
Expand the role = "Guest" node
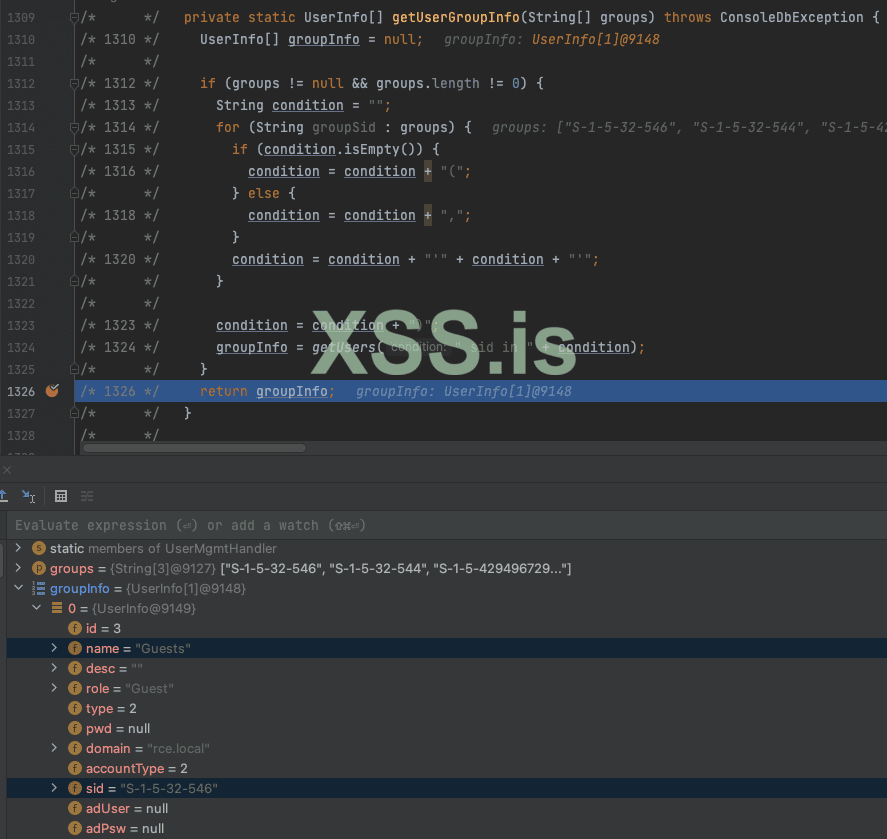[x=55, y=688]
